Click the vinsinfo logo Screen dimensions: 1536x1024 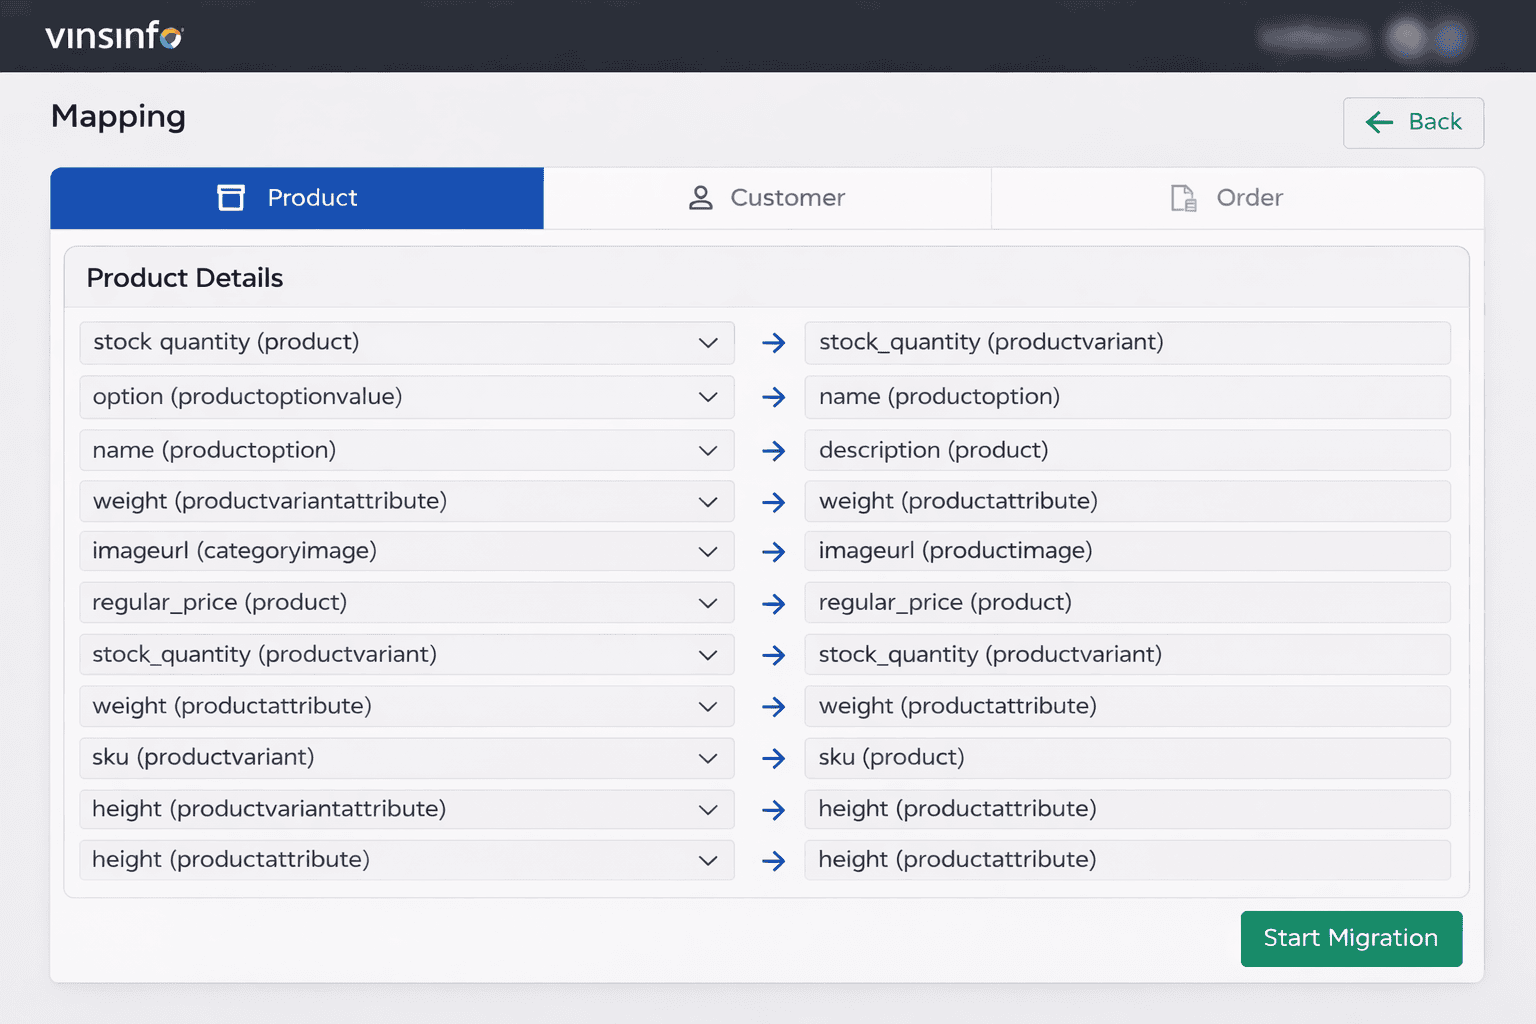114,36
